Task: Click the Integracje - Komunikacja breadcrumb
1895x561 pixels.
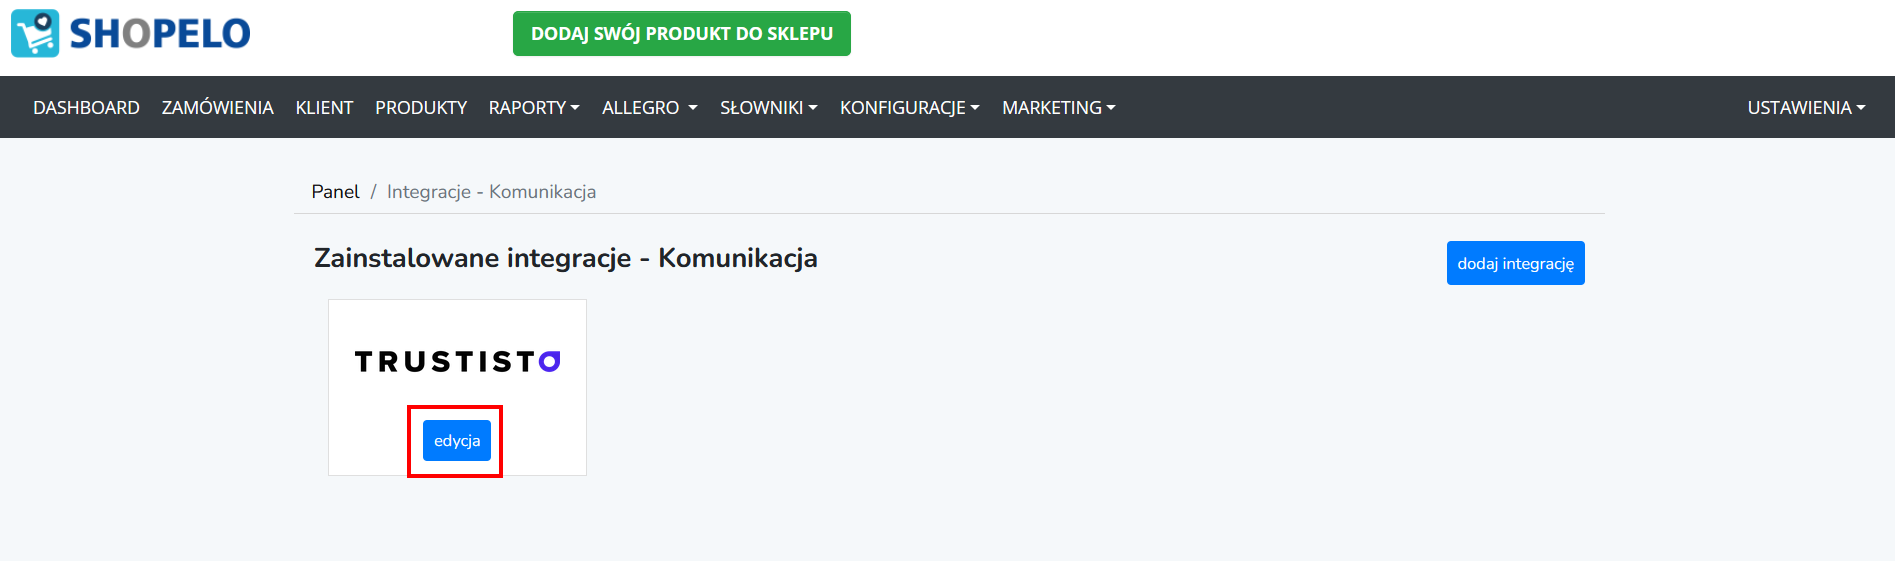Action: click(x=491, y=192)
